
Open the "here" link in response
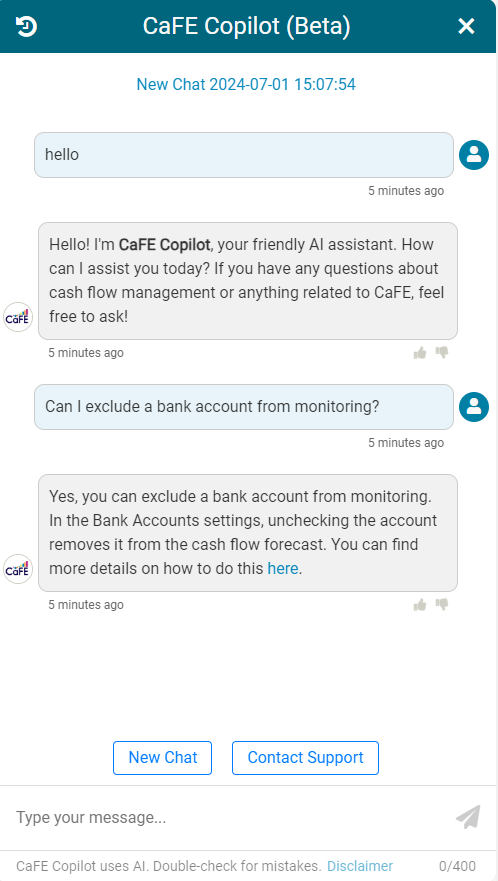tap(283, 569)
